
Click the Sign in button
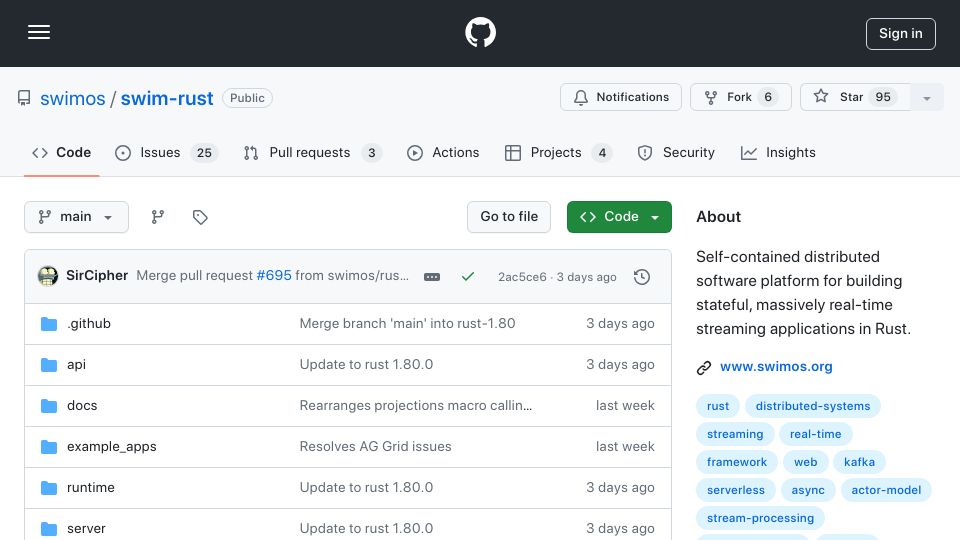pyautogui.click(x=900, y=34)
